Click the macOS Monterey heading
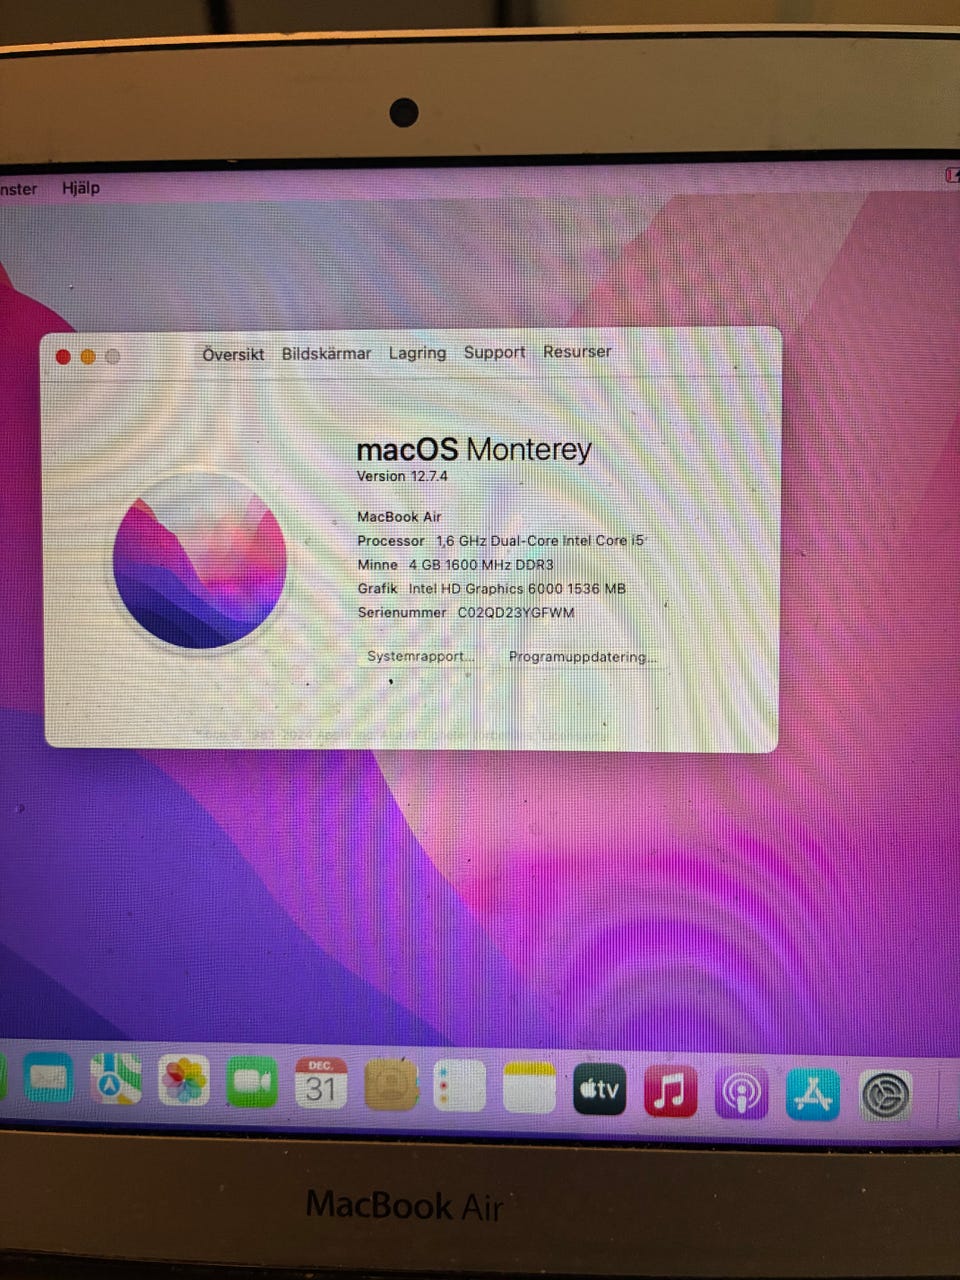 pos(474,449)
